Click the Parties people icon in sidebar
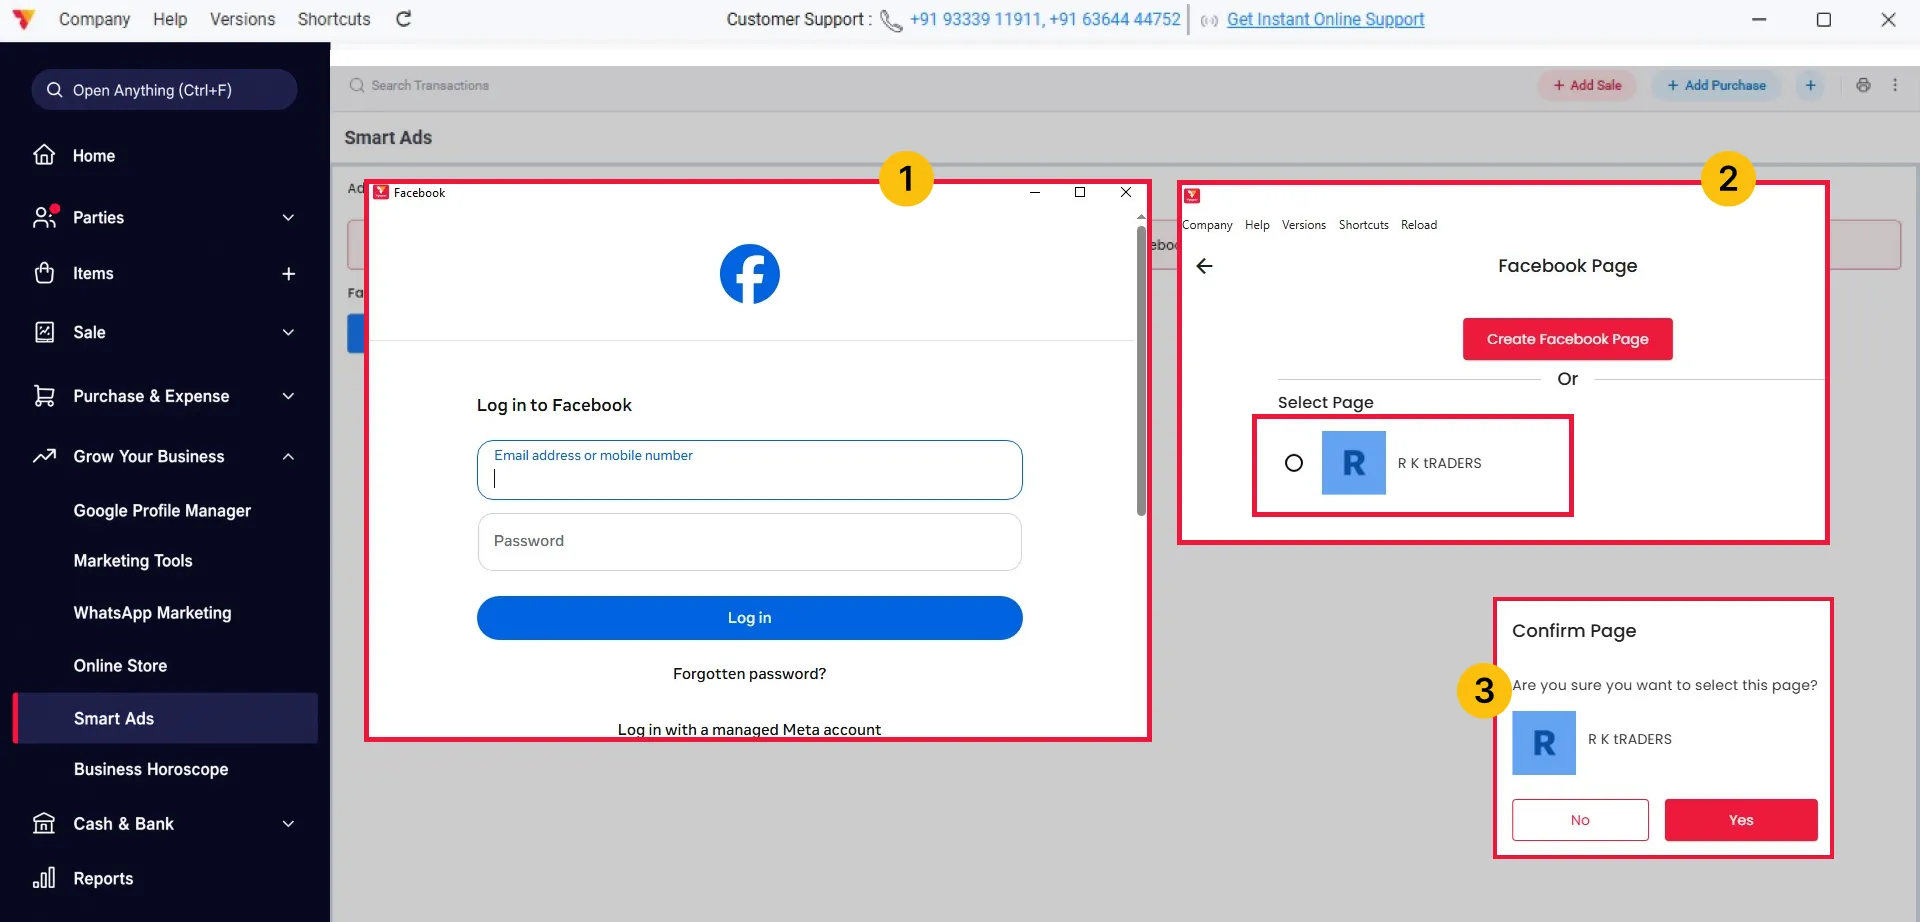 (x=45, y=217)
